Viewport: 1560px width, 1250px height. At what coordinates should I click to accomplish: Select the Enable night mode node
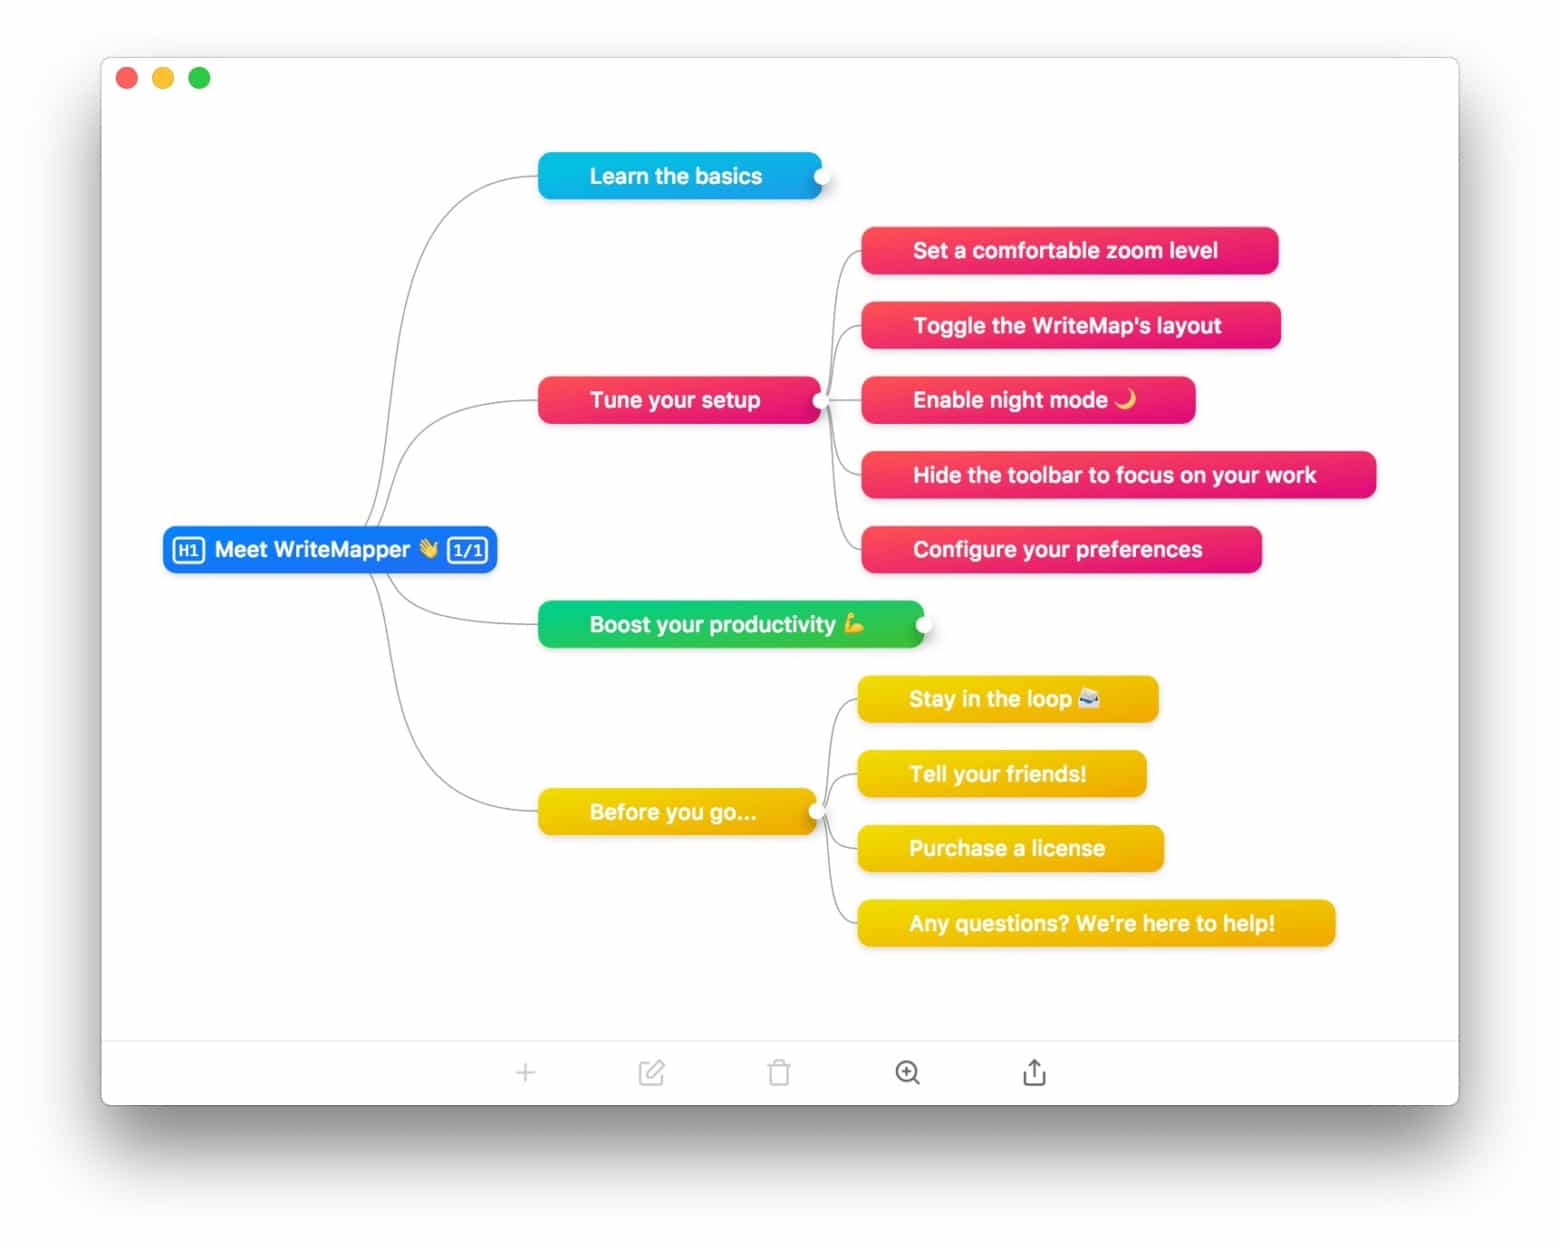tap(1027, 400)
